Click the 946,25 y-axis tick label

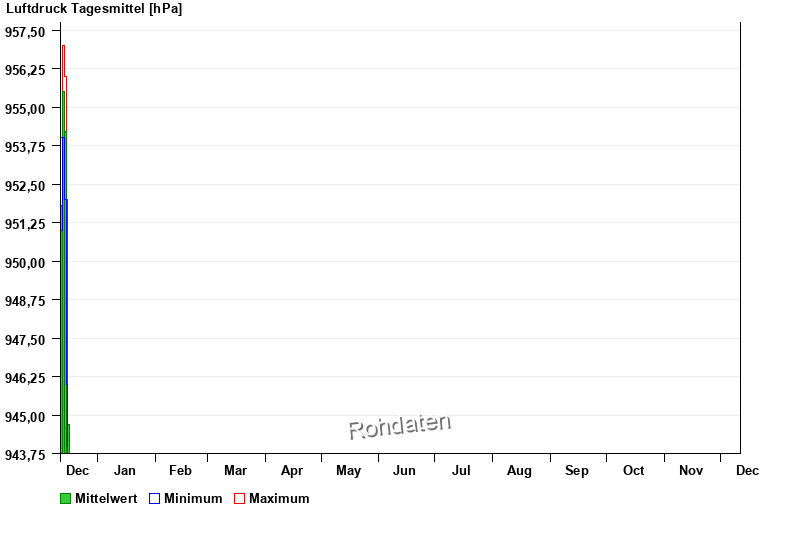pyautogui.click(x=25, y=378)
